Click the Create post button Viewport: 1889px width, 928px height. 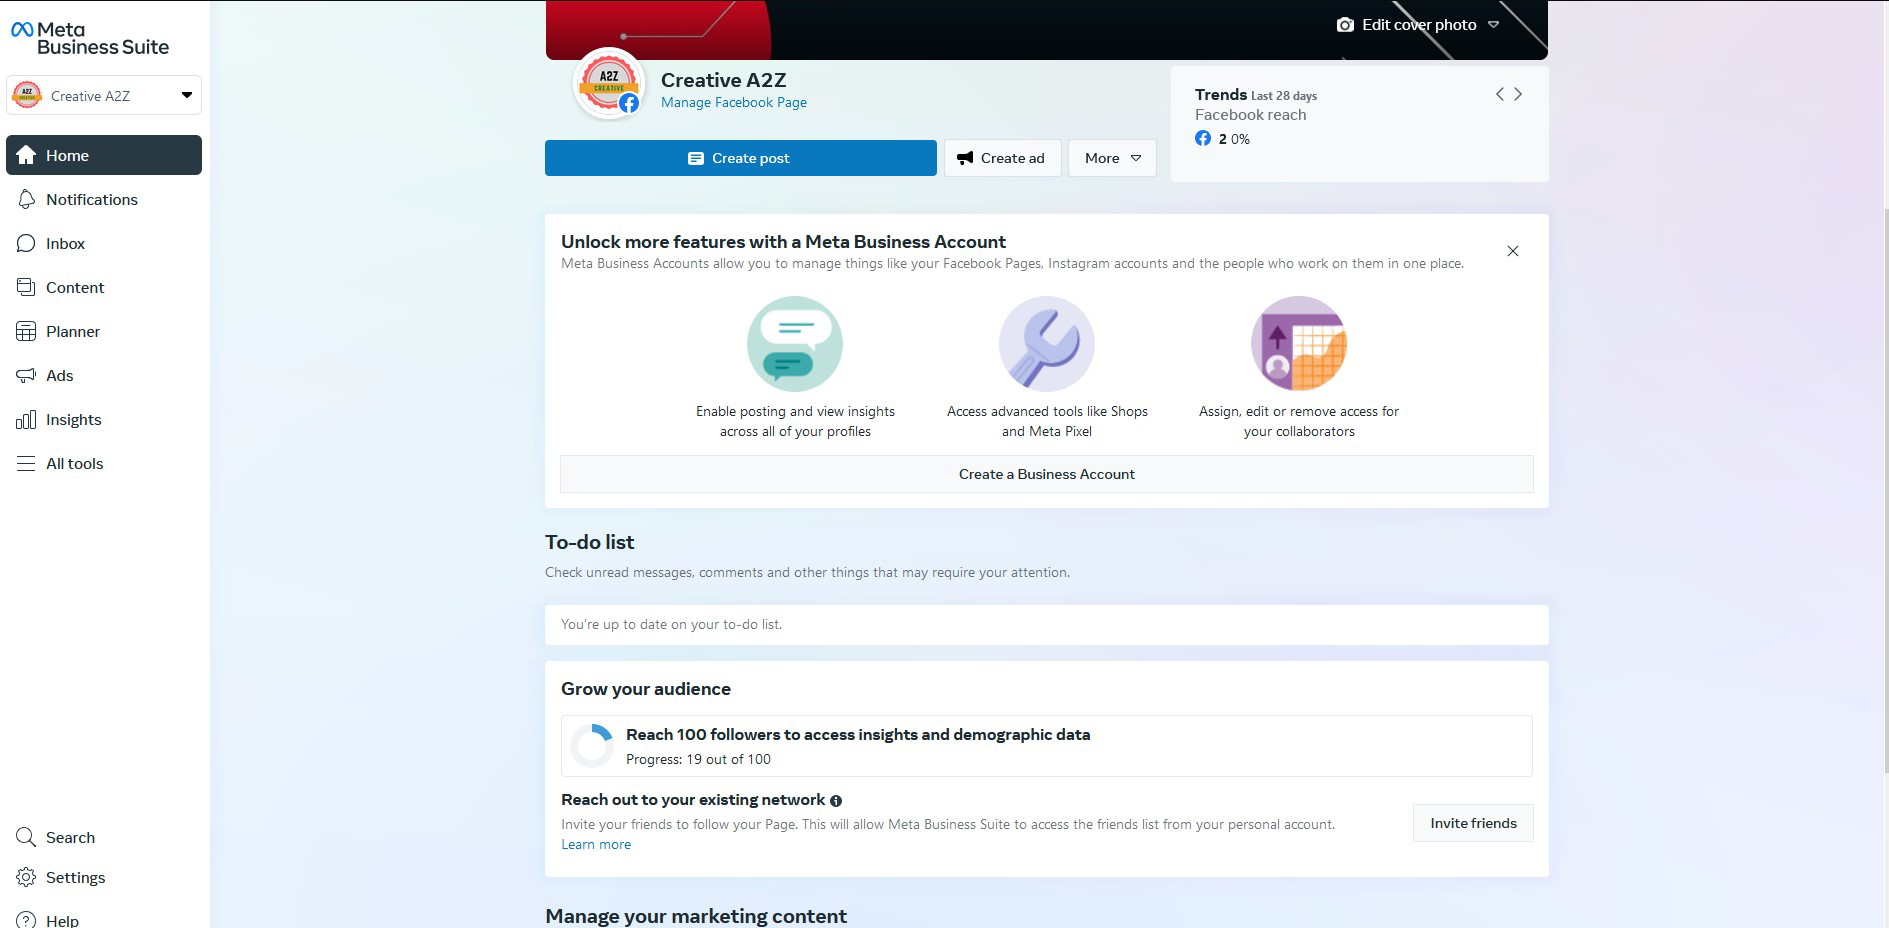(x=740, y=158)
